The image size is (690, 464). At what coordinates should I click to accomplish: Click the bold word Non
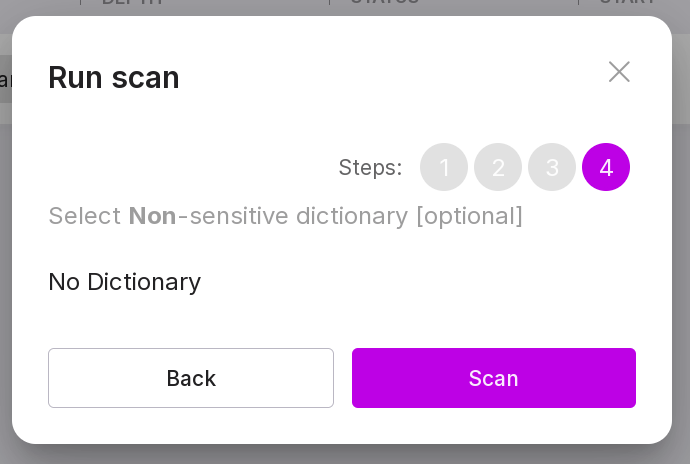(x=152, y=216)
